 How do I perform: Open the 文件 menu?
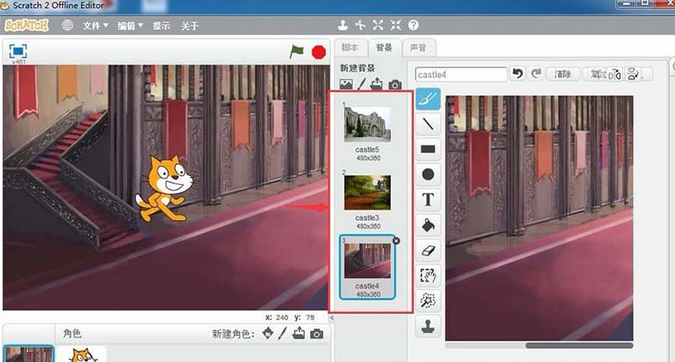[96, 26]
